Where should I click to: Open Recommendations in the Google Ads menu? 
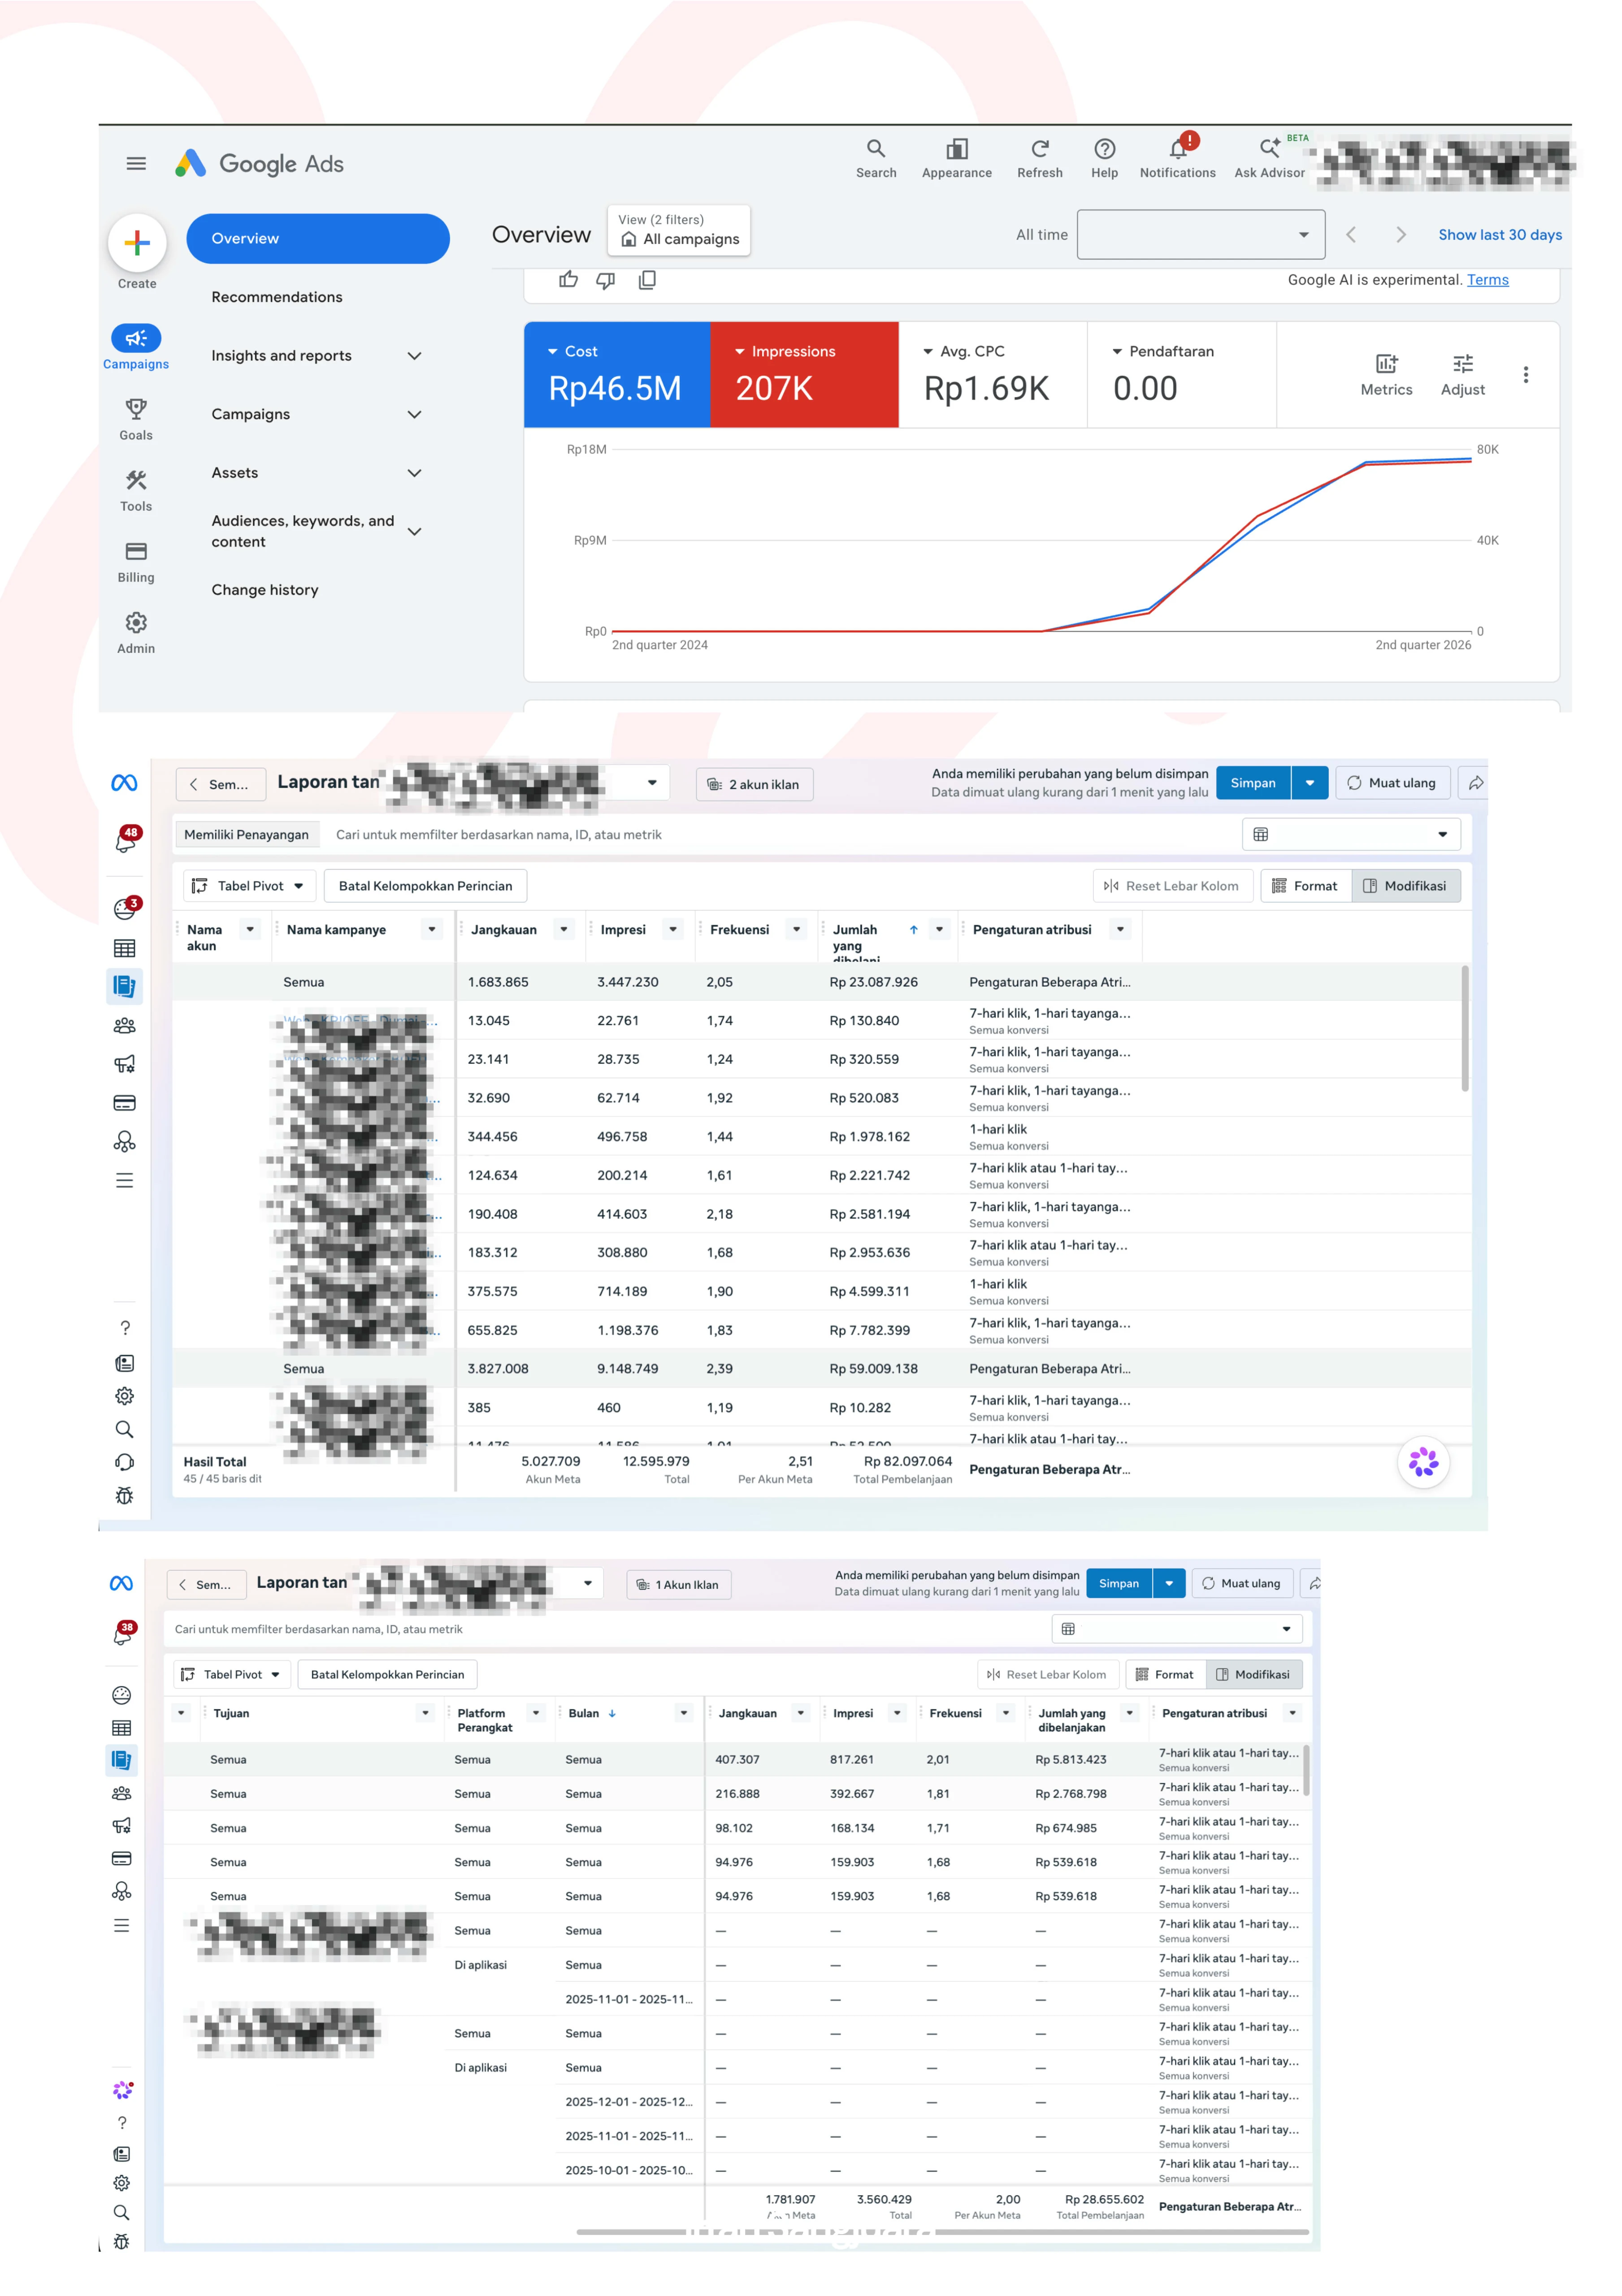[x=277, y=297]
